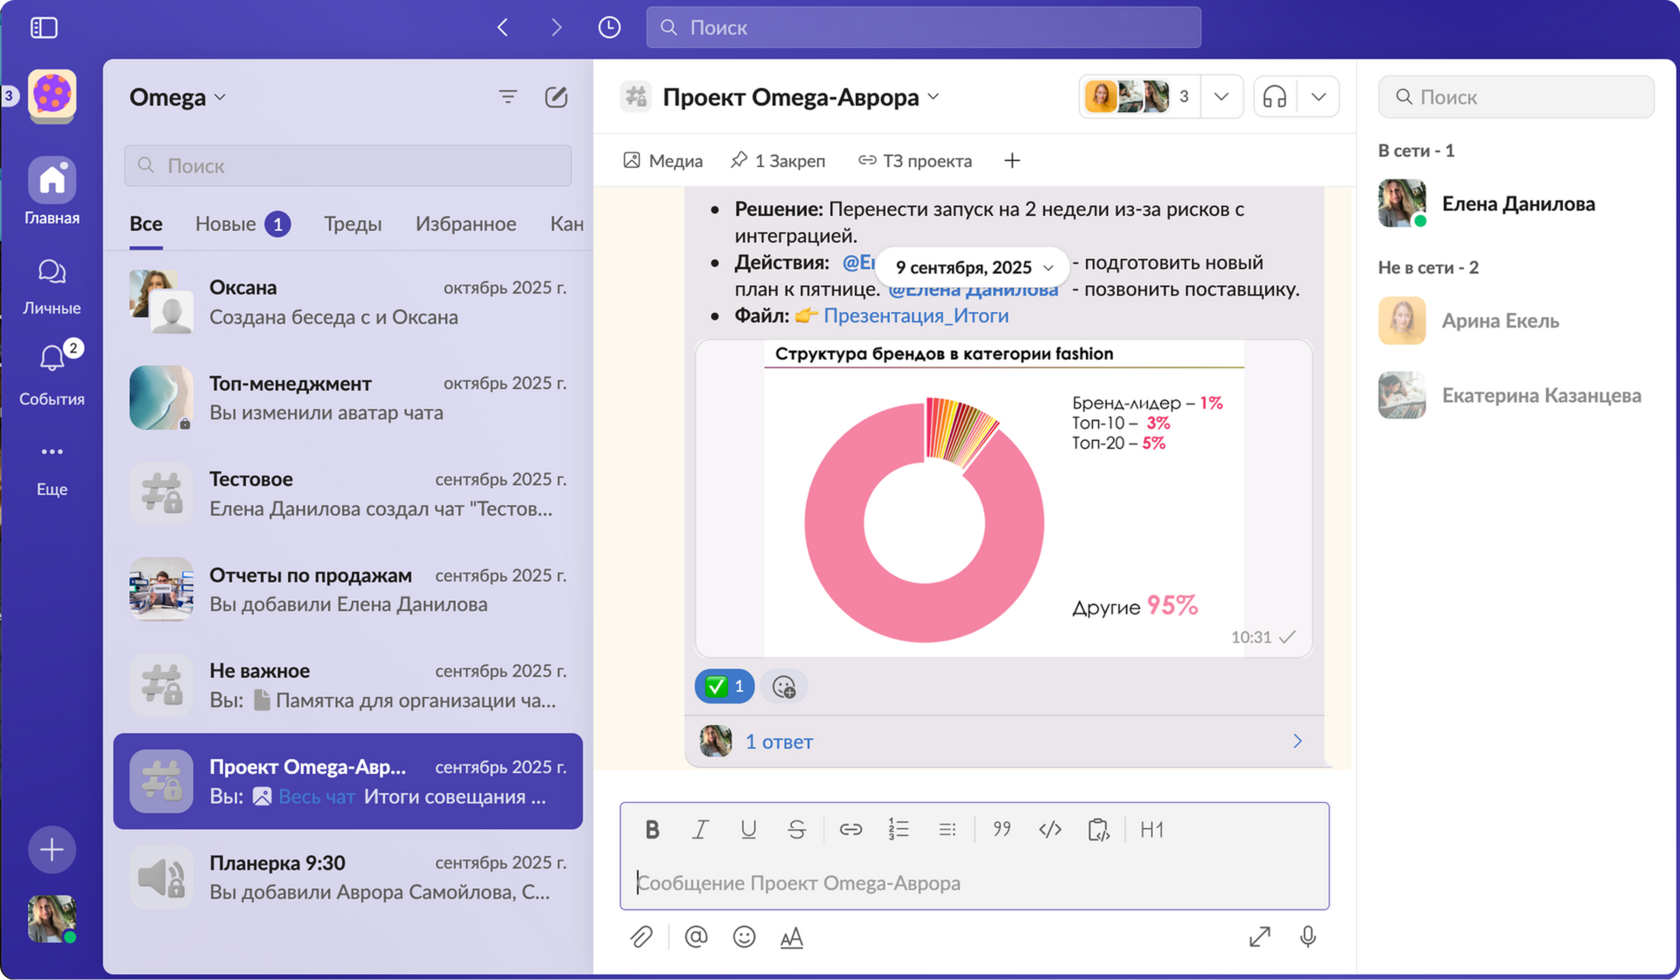Open the Omega workspace dropdown
Viewport: 1680px width, 980px height.
tap(177, 97)
